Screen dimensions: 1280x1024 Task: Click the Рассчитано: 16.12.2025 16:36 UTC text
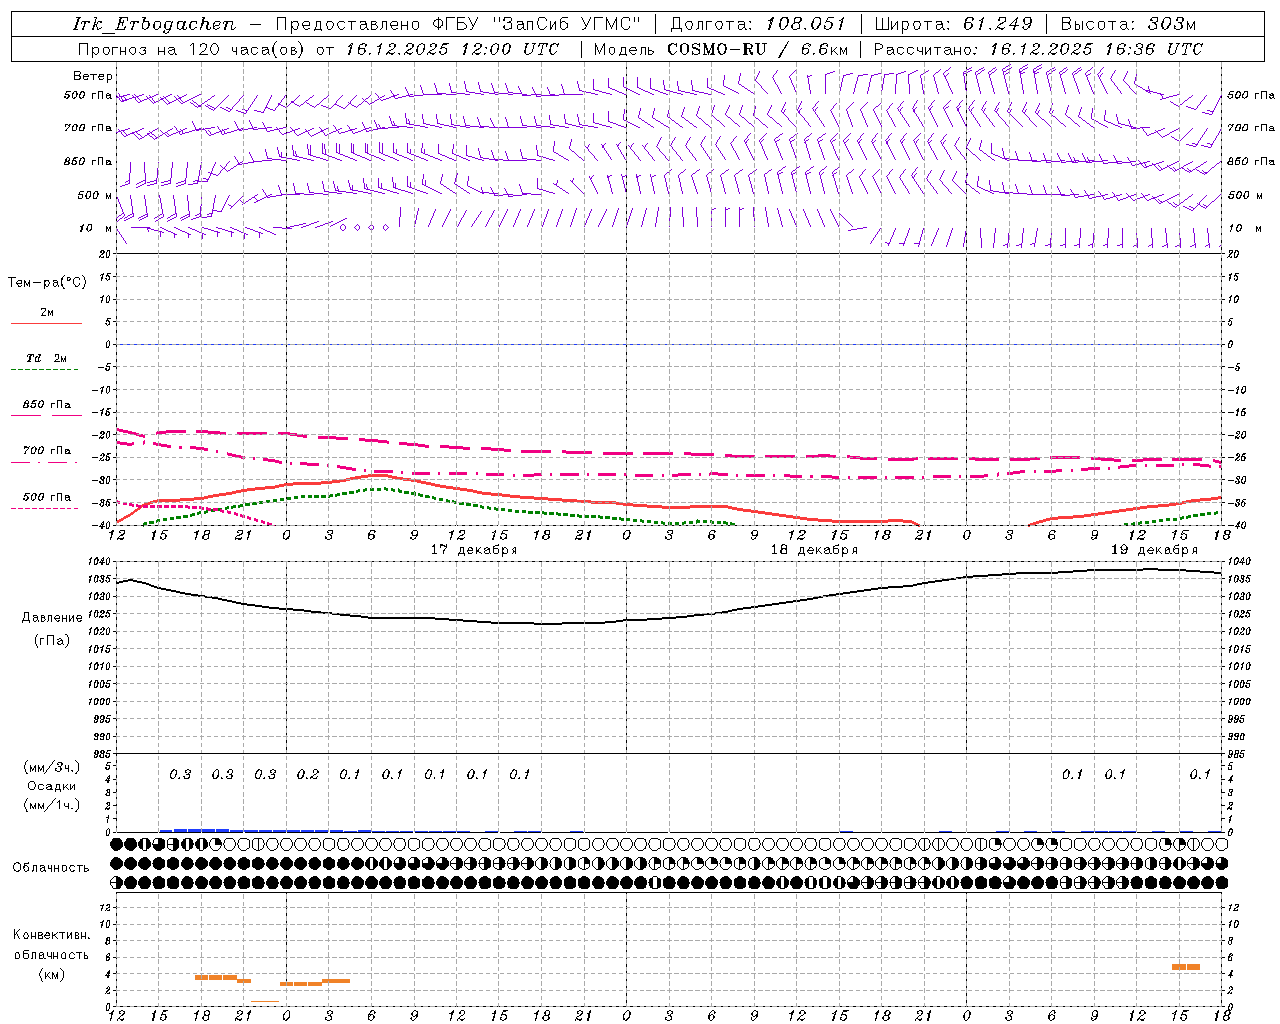[x=1038, y=49]
